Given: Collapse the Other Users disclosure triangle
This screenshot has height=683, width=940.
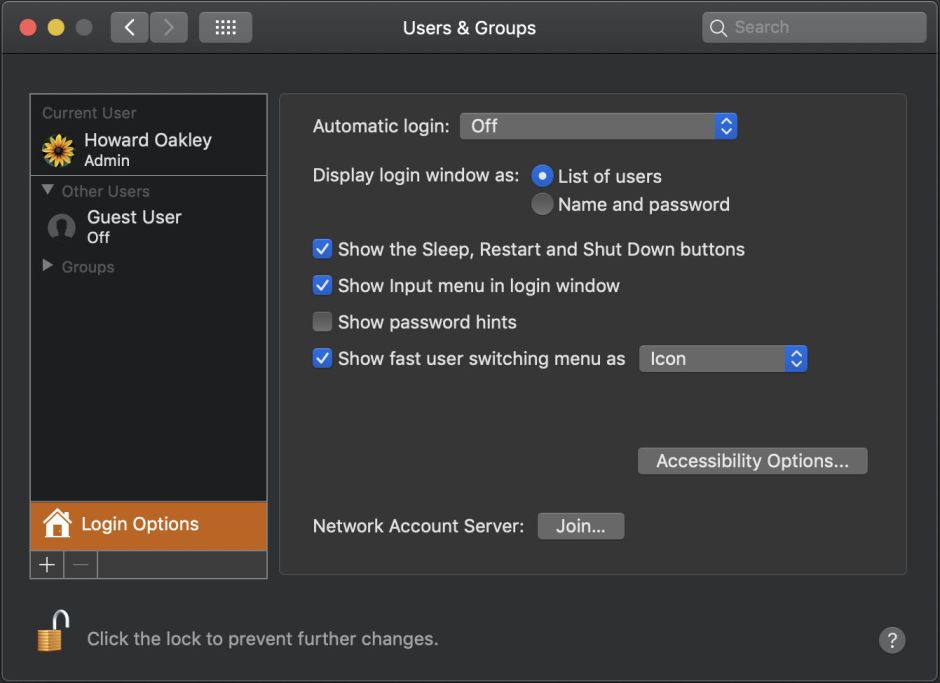Looking at the screenshot, I should click(x=47, y=190).
